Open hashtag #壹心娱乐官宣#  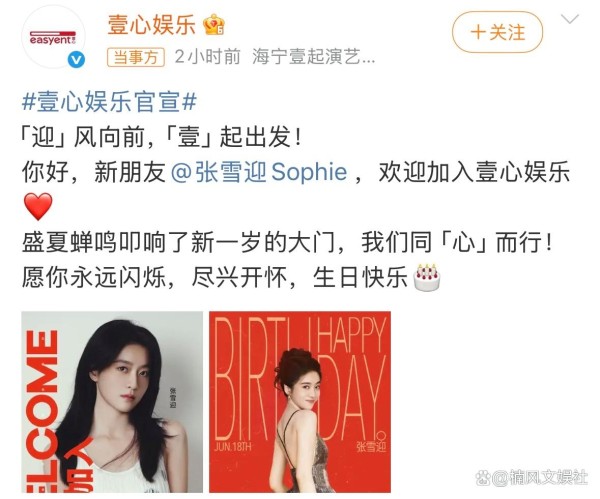[109, 102]
